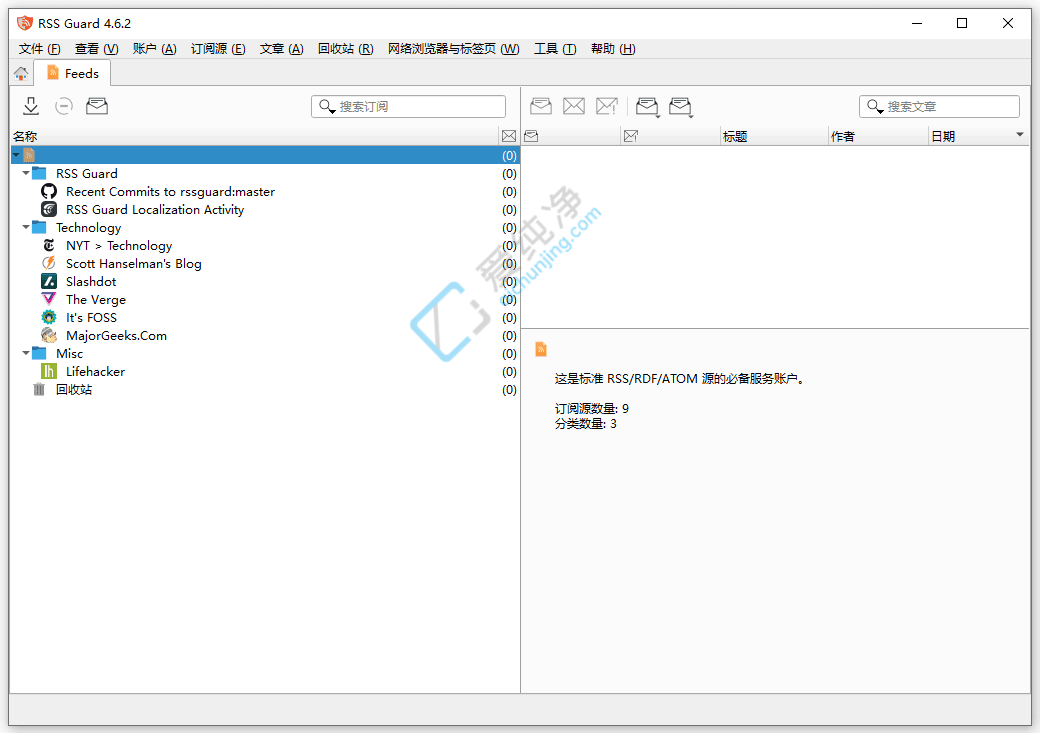Open the 帮助 (H) menu

pyautogui.click(x=613, y=49)
